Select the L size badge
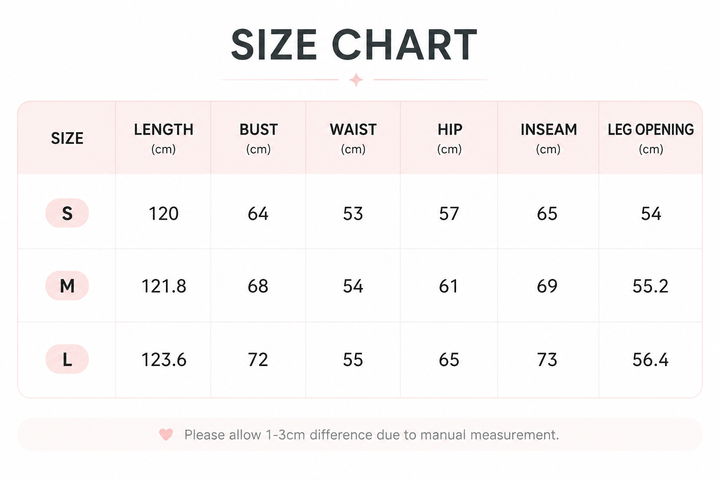Screen dimensions: 720x480 click(67, 359)
